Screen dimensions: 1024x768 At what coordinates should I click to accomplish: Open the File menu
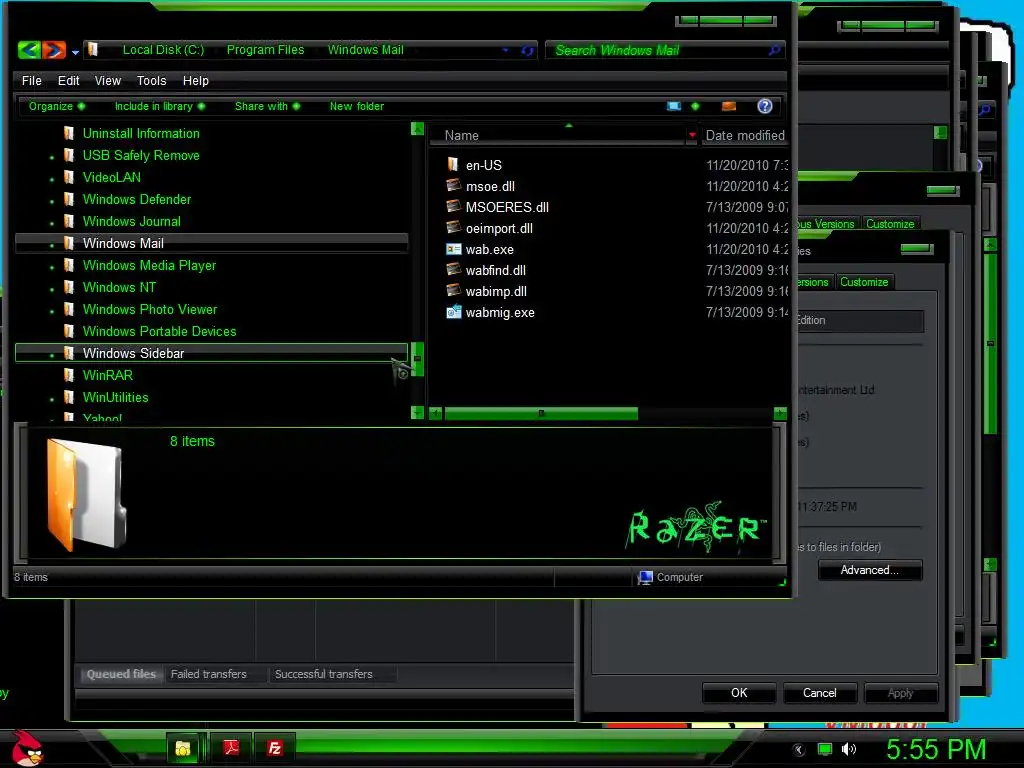(x=31, y=80)
